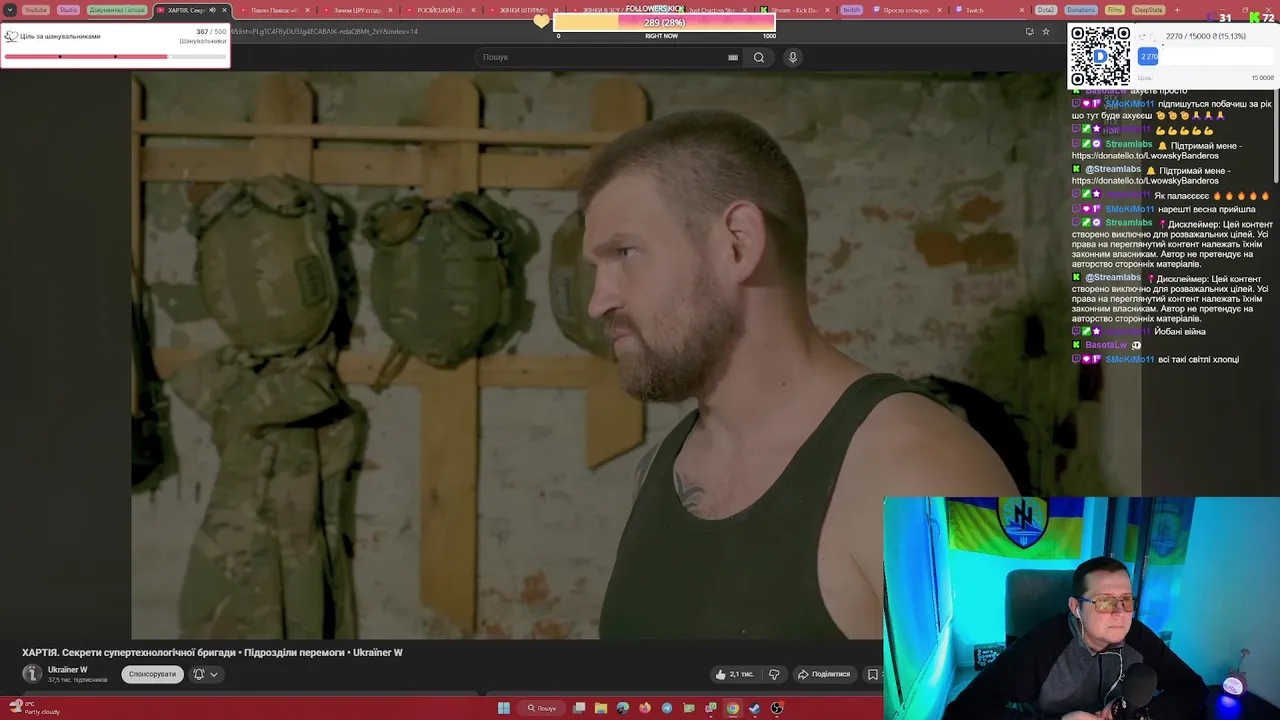Screen dimensions: 1280x720
Task: Switch to the ЖІНКИ ШТУРМУ tab
Action: [x=521, y=10]
